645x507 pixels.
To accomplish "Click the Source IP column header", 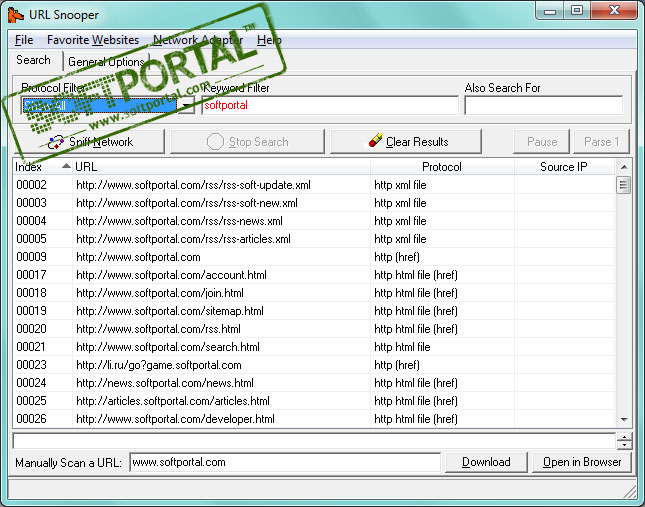I will point(564,167).
